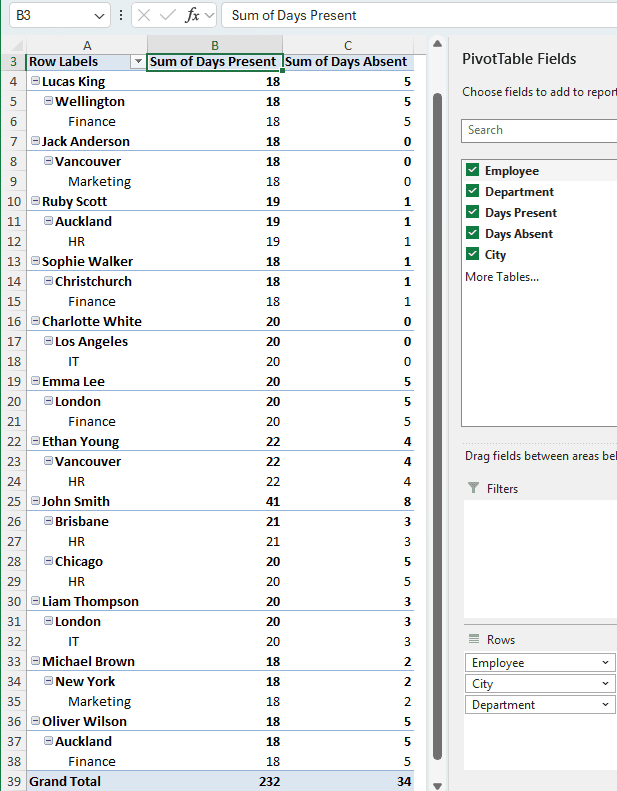Click the Insert Function fx icon
Screen dimensions: 617x791
coord(192,16)
